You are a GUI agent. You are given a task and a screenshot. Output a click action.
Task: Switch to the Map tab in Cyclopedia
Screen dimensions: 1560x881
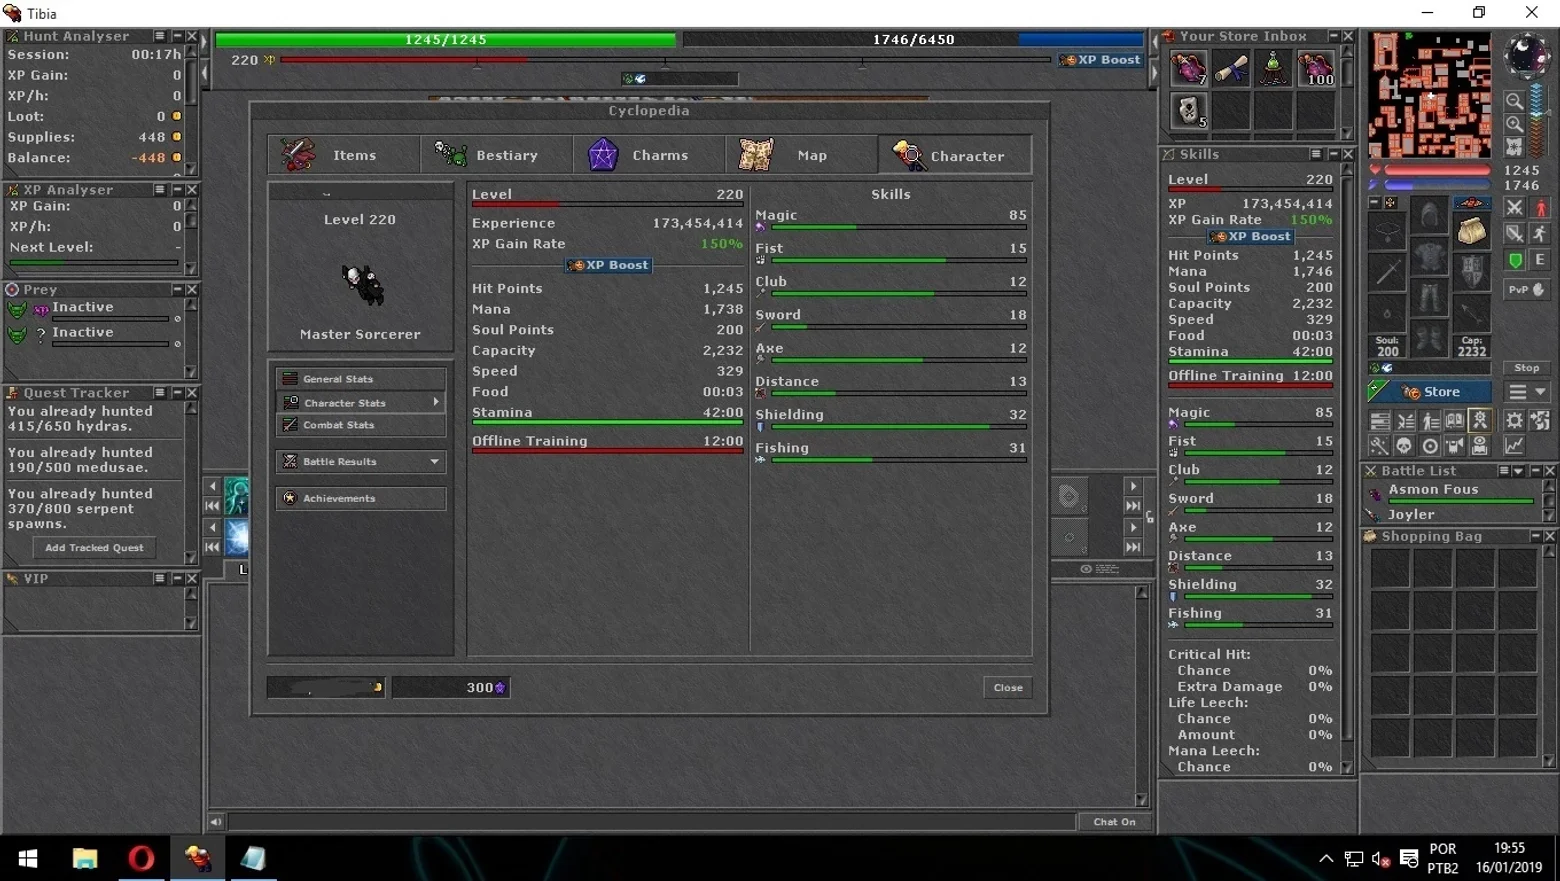(x=802, y=155)
